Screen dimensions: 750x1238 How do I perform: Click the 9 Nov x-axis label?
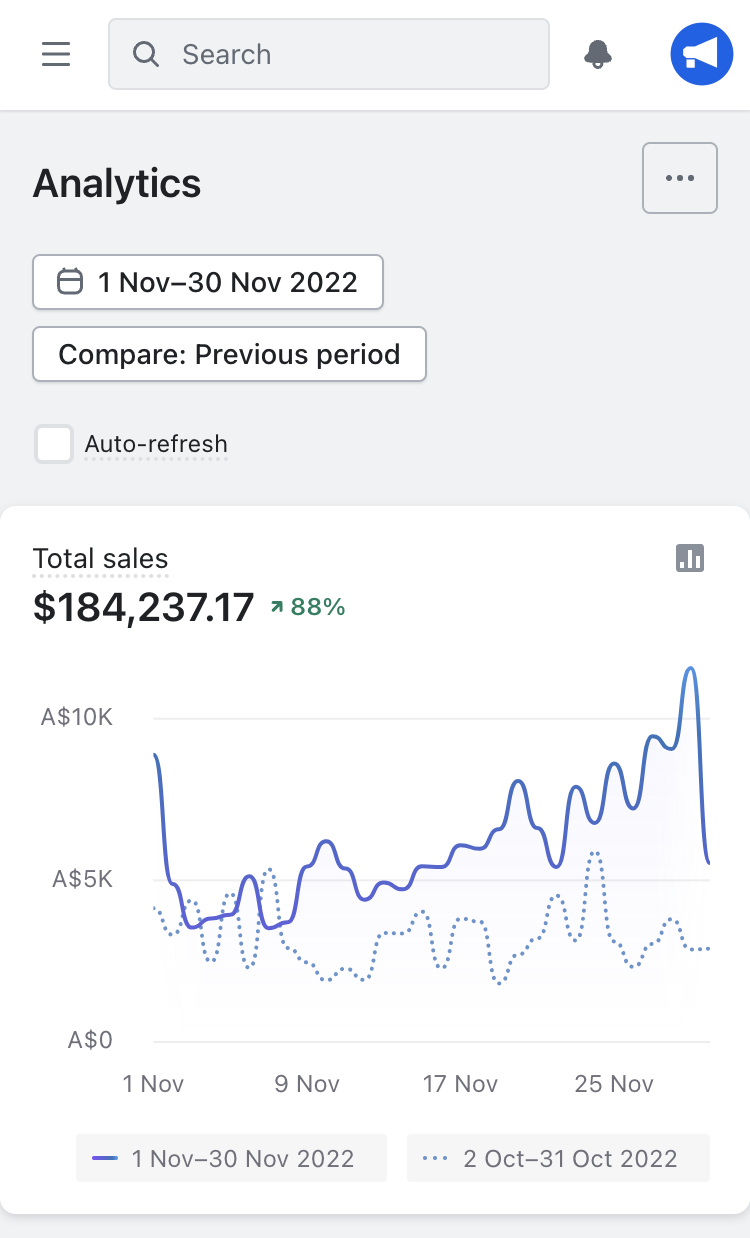[307, 1084]
